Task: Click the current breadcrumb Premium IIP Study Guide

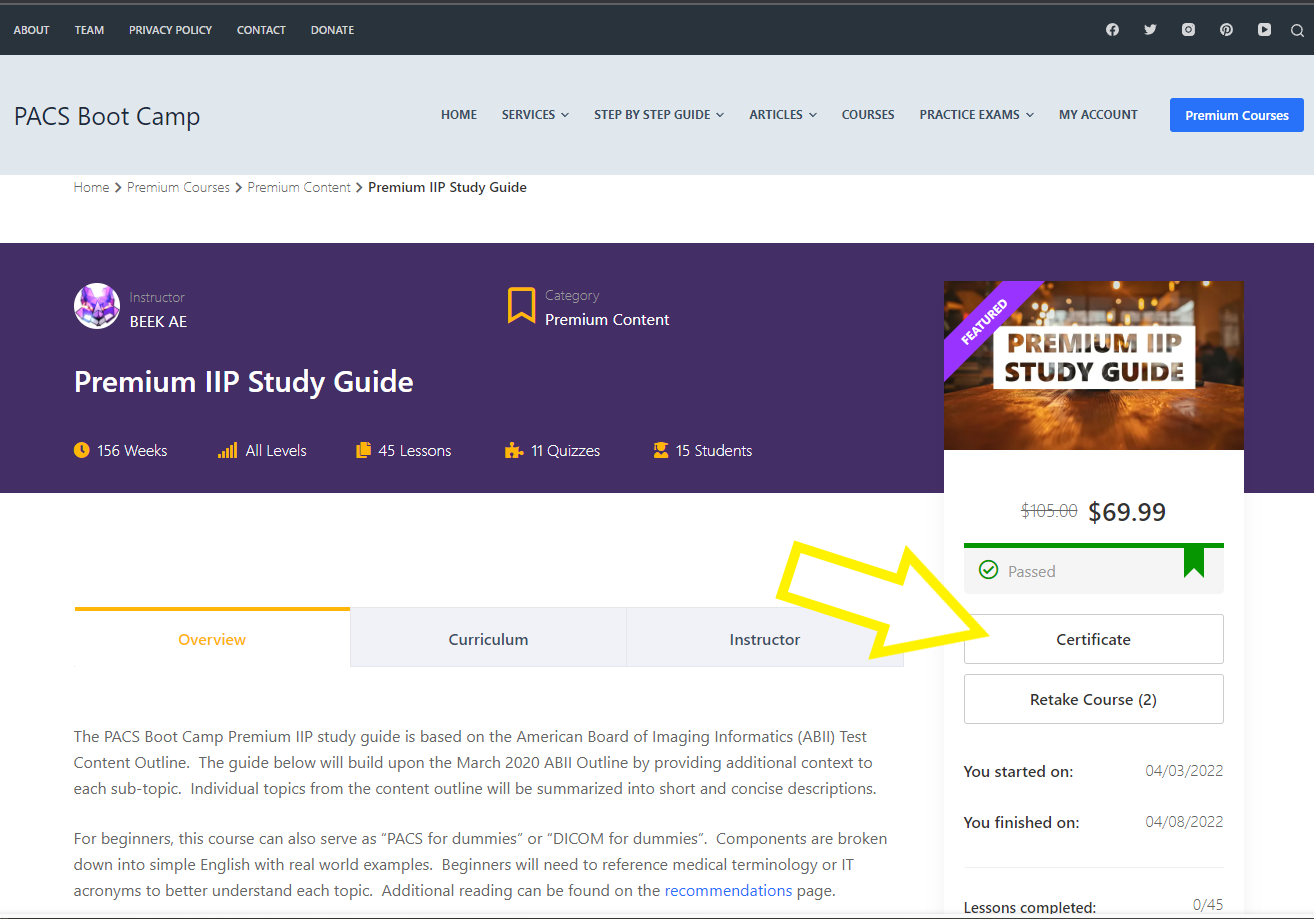Action: [447, 187]
